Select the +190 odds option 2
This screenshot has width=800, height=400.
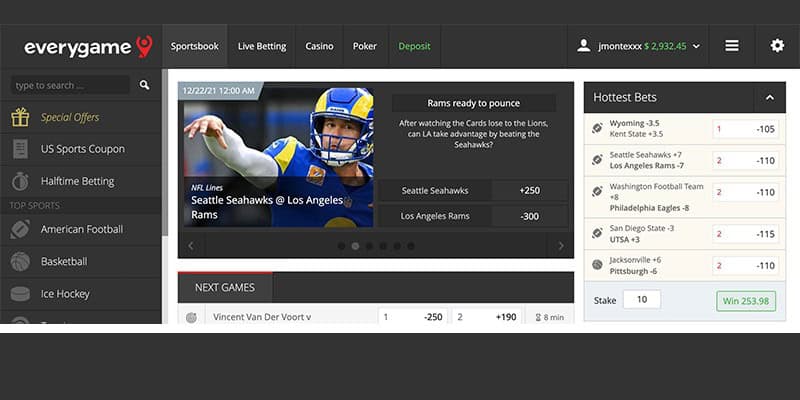[487, 316]
